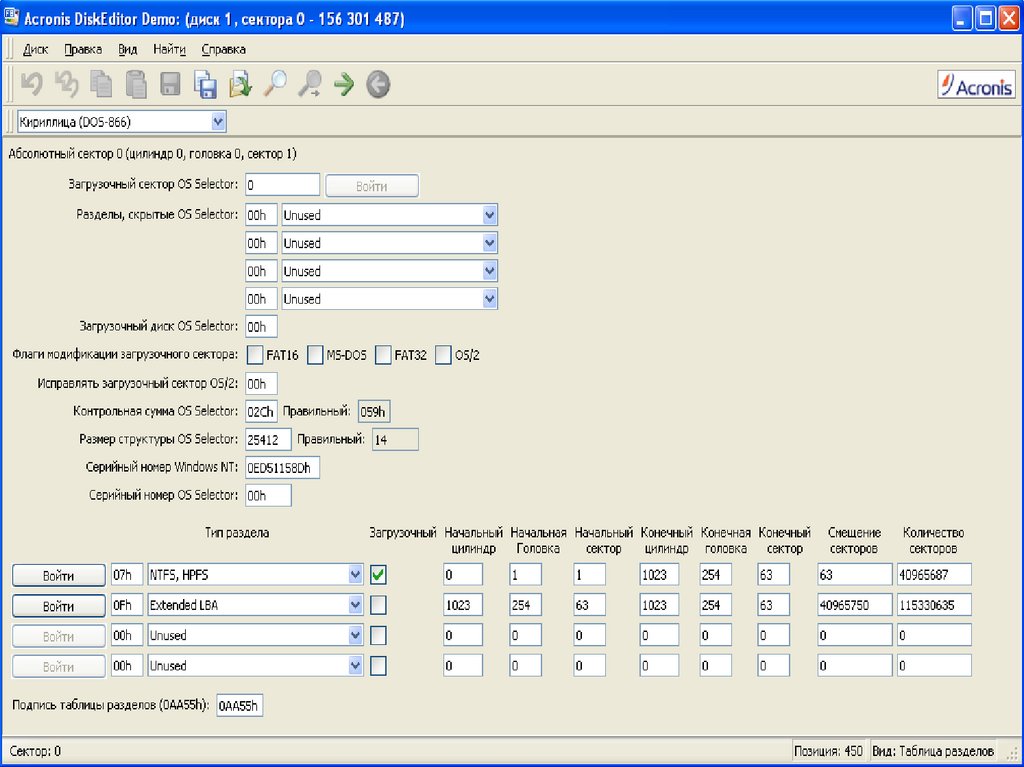The height and width of the screenshot is (767, 1024).
Task: Click the read from file icon with green arrow
Action: 240,85
